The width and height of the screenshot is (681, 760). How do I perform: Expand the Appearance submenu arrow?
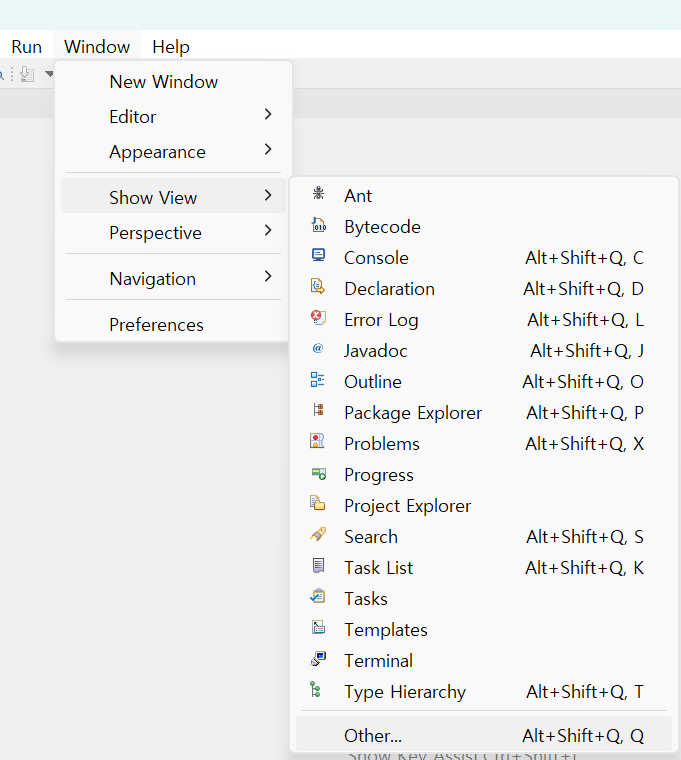tap(268, 149)
